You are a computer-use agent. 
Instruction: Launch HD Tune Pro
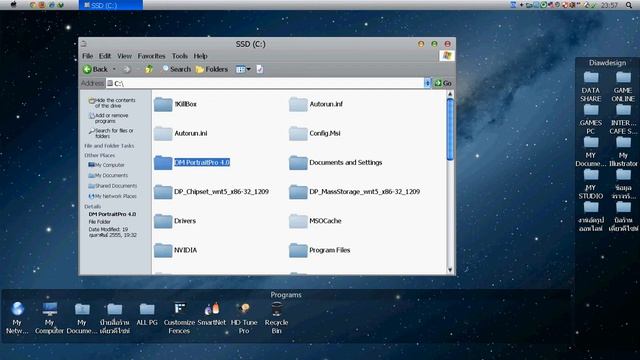coord(244,318)
